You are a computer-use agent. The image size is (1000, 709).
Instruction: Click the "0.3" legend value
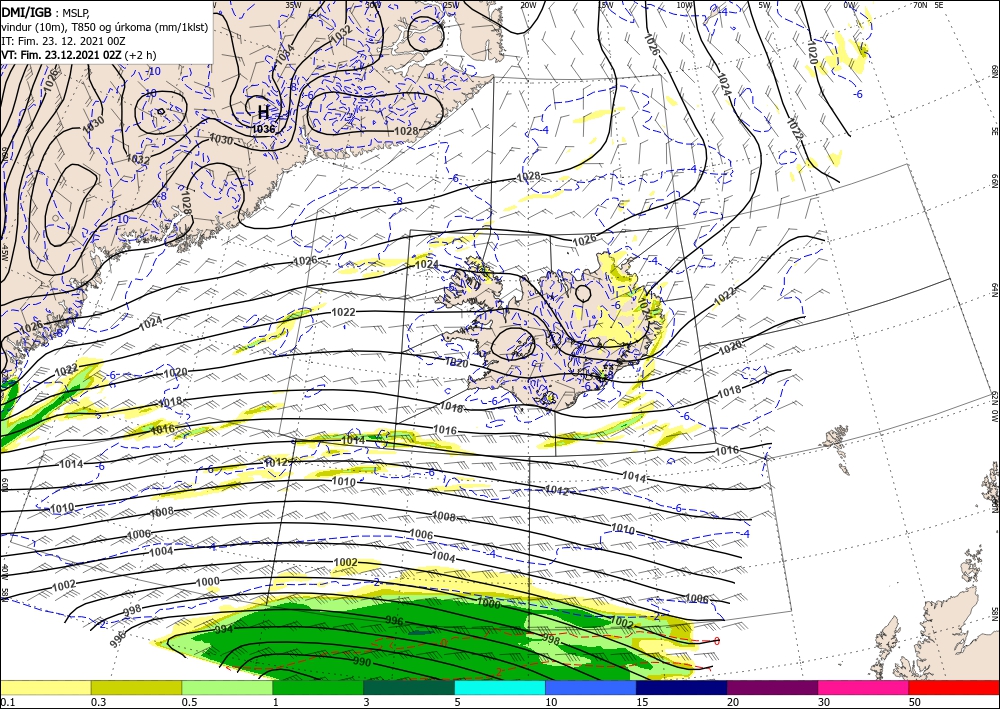pos(98,702)
